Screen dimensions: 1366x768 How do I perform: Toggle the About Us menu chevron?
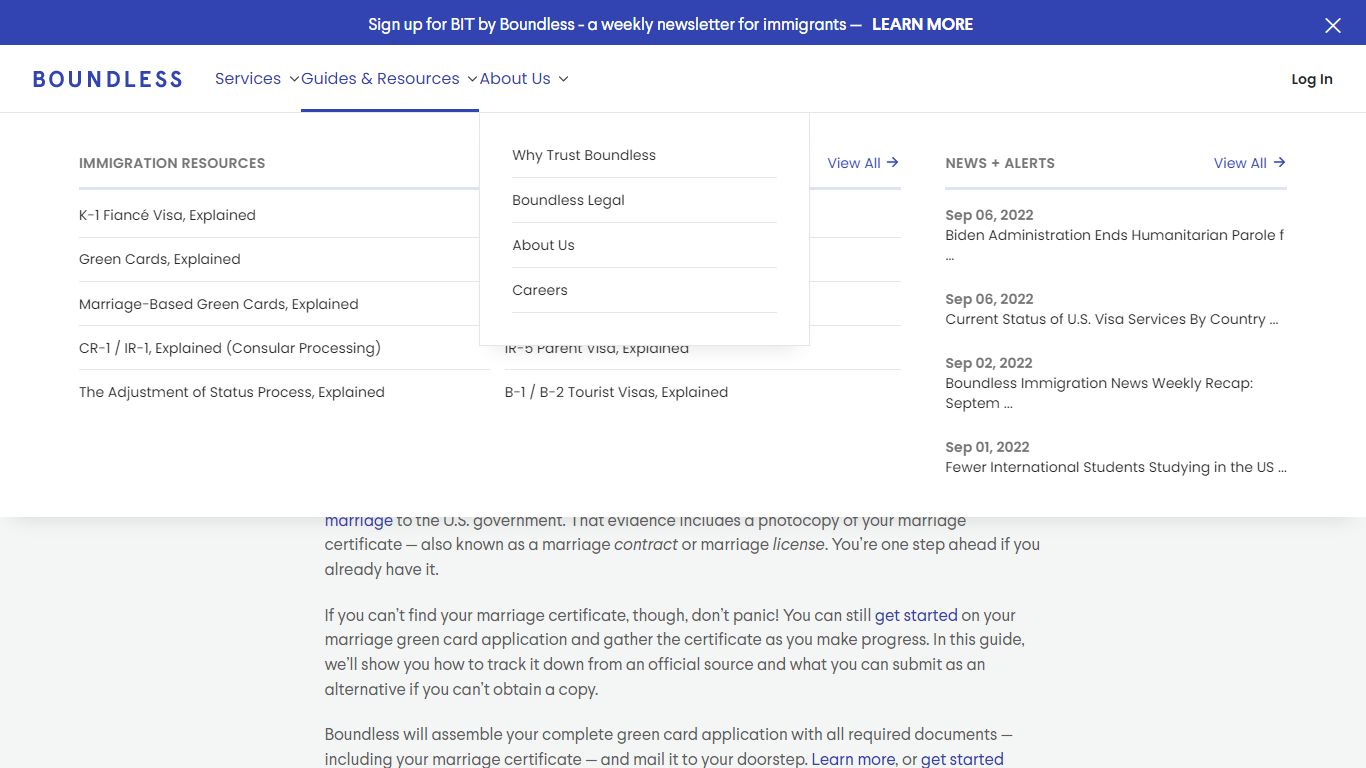pos(563,79)
